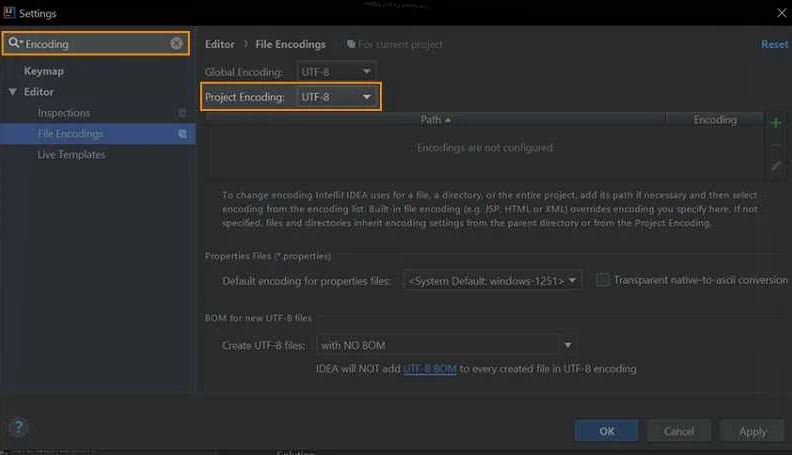
Task: Click the Reset link
Action: coord(774,44)
